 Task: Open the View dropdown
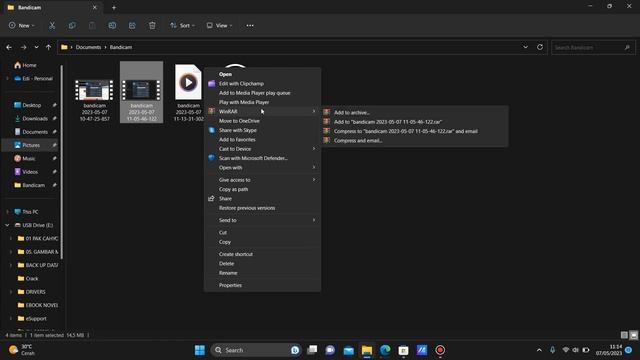tap(219, 25)
